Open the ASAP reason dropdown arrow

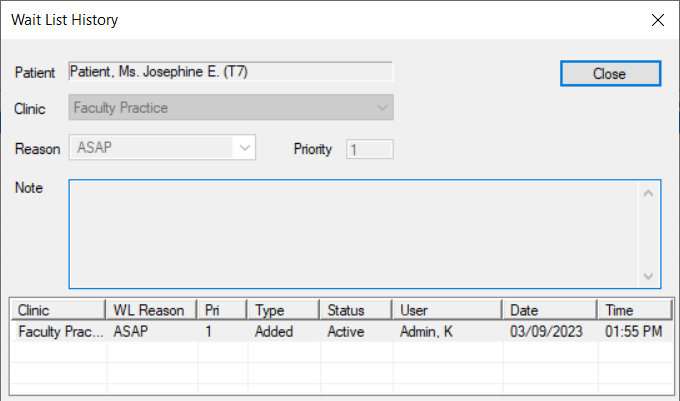coord(245,148)
